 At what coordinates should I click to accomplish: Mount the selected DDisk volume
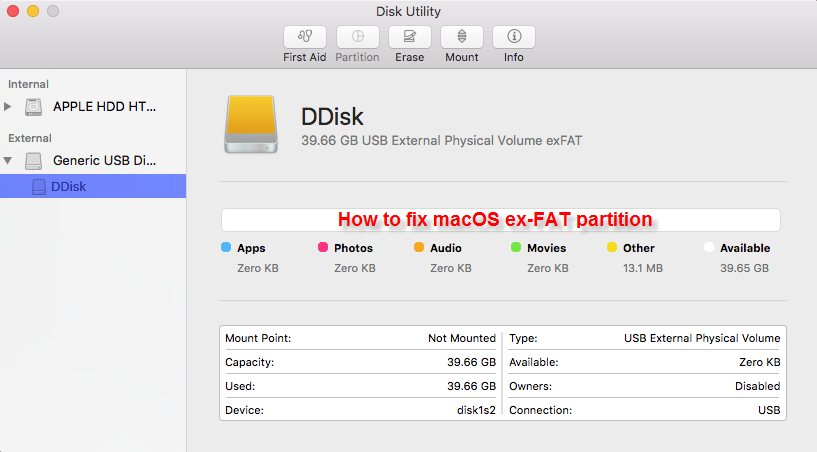pos(462,36)
